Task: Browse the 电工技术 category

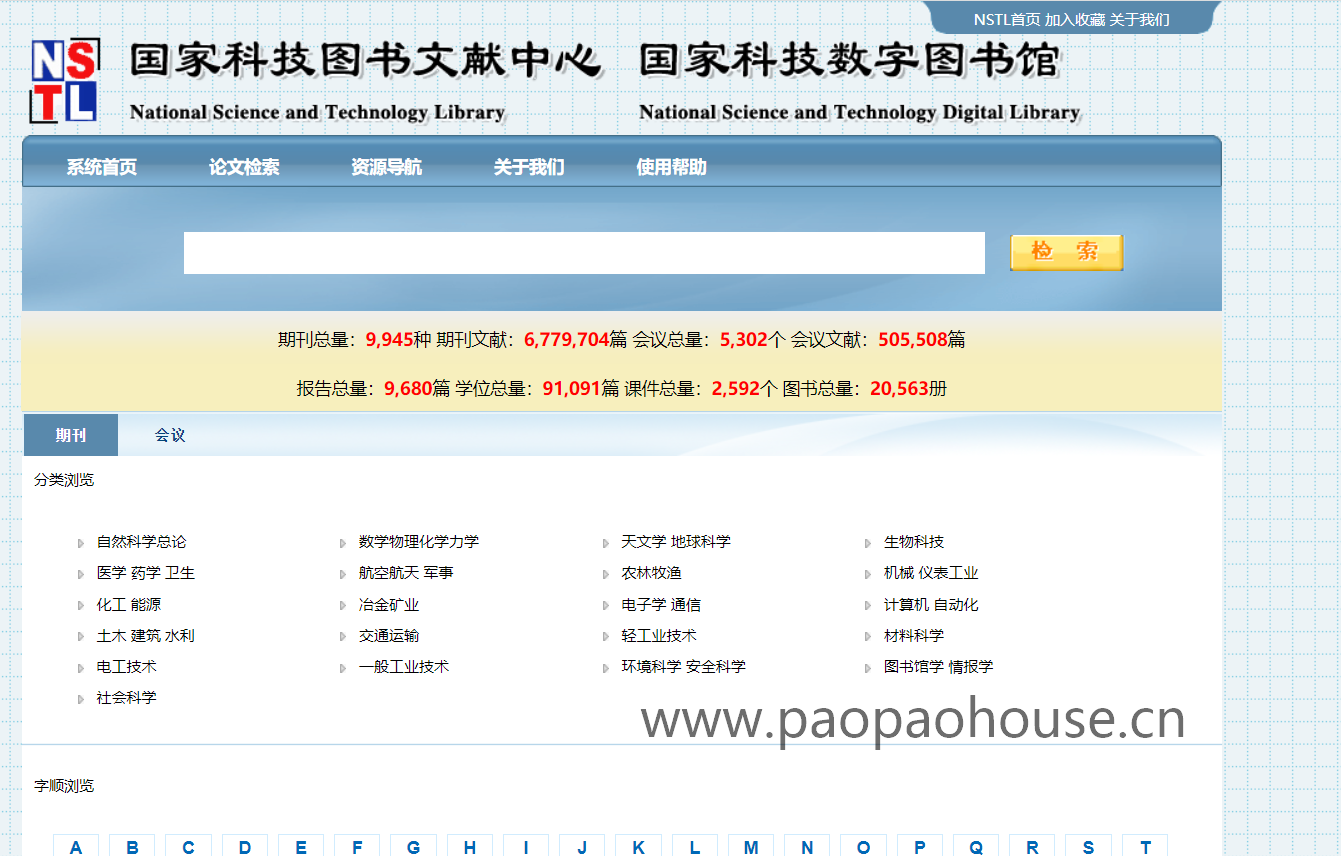Action: tap(126, 667)
